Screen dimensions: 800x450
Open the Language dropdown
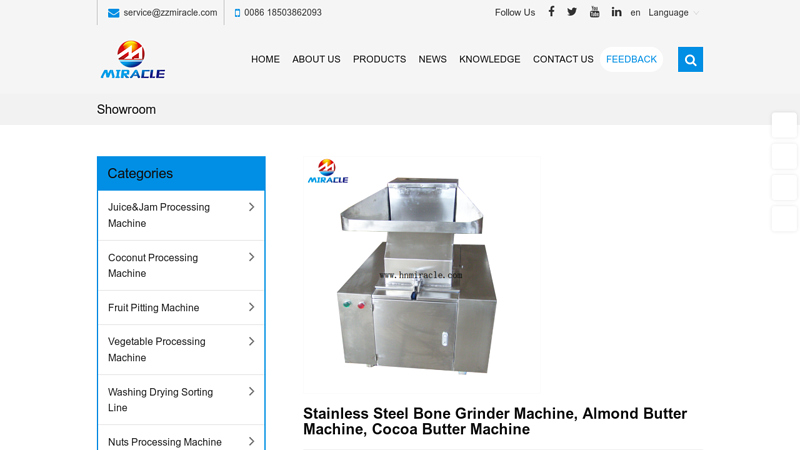pyautogui.click(x=673, y=13)
